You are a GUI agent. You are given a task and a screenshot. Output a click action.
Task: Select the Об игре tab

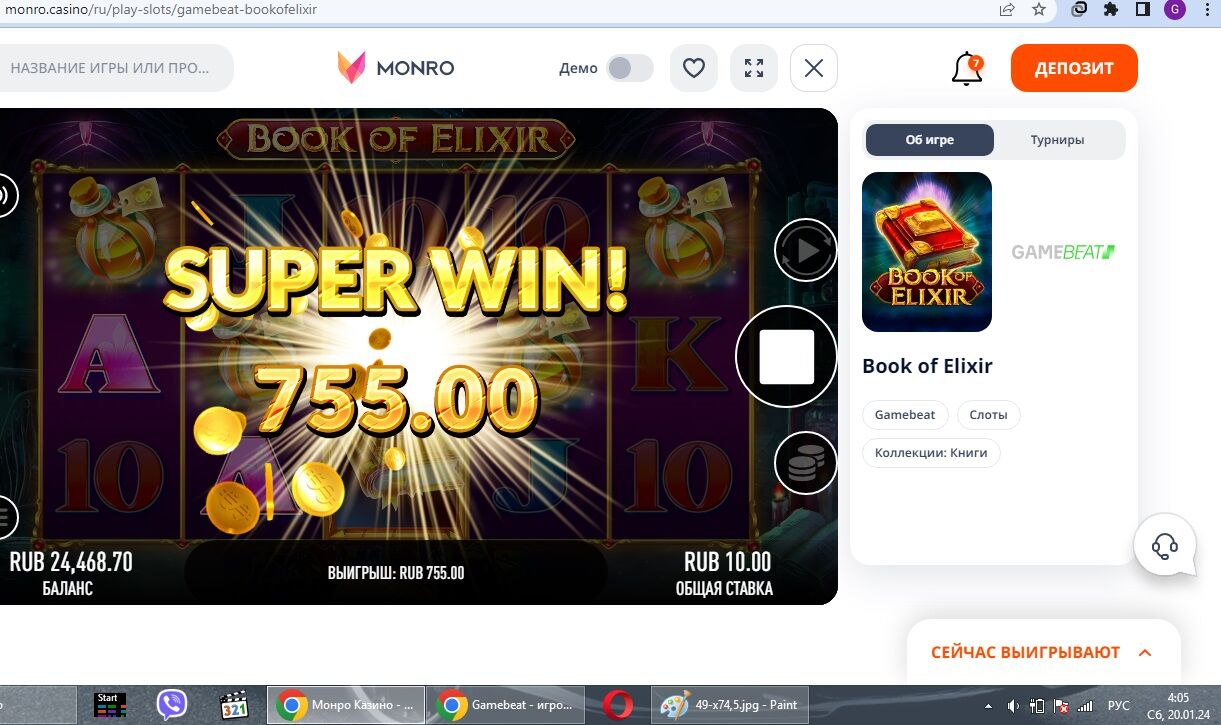point(930,140)
